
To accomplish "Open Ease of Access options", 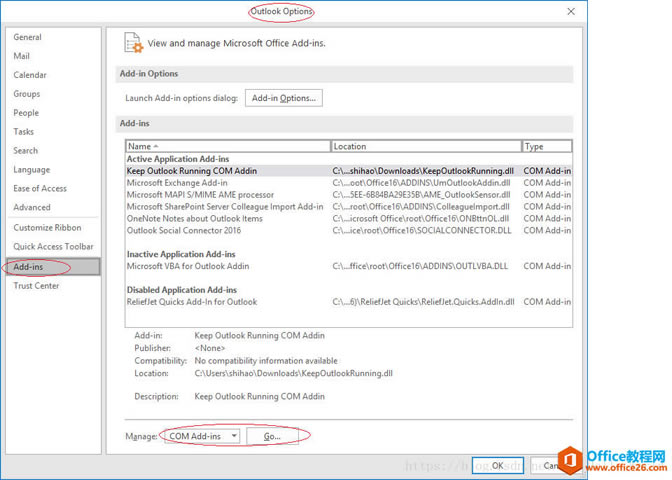I will pyautogui.click(x=40, y=189).
